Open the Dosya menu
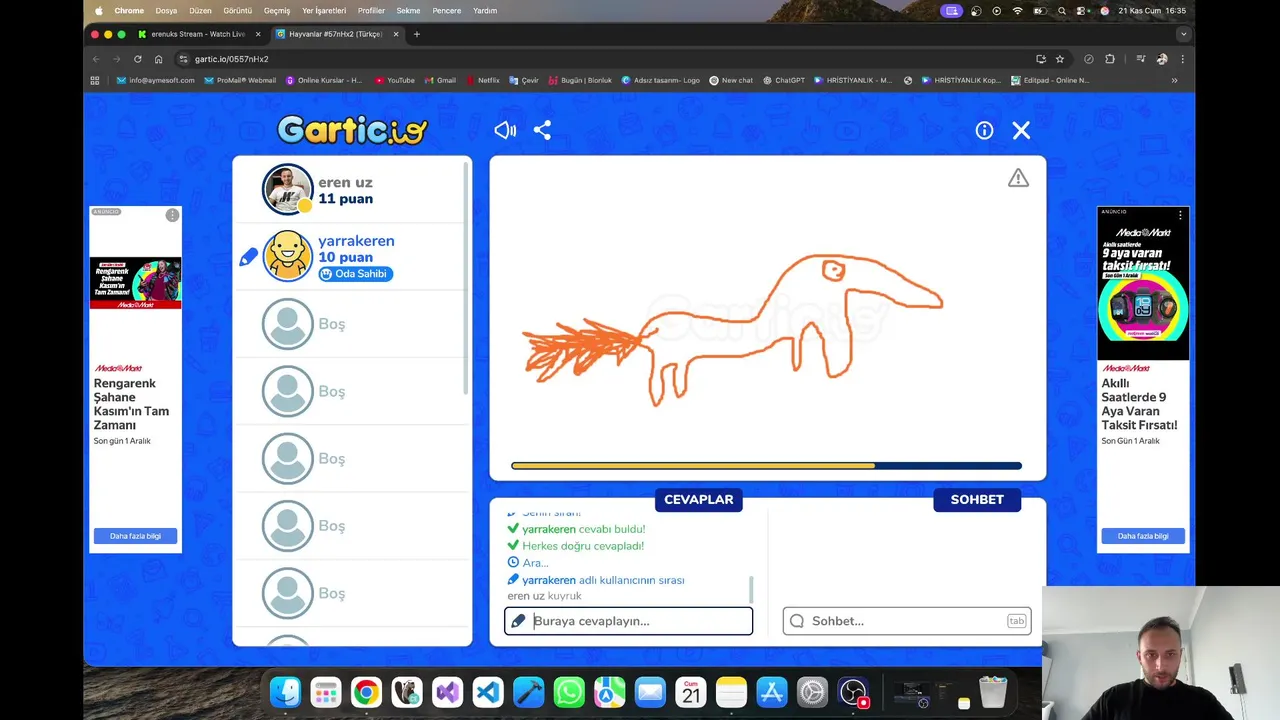 [166, 11]
